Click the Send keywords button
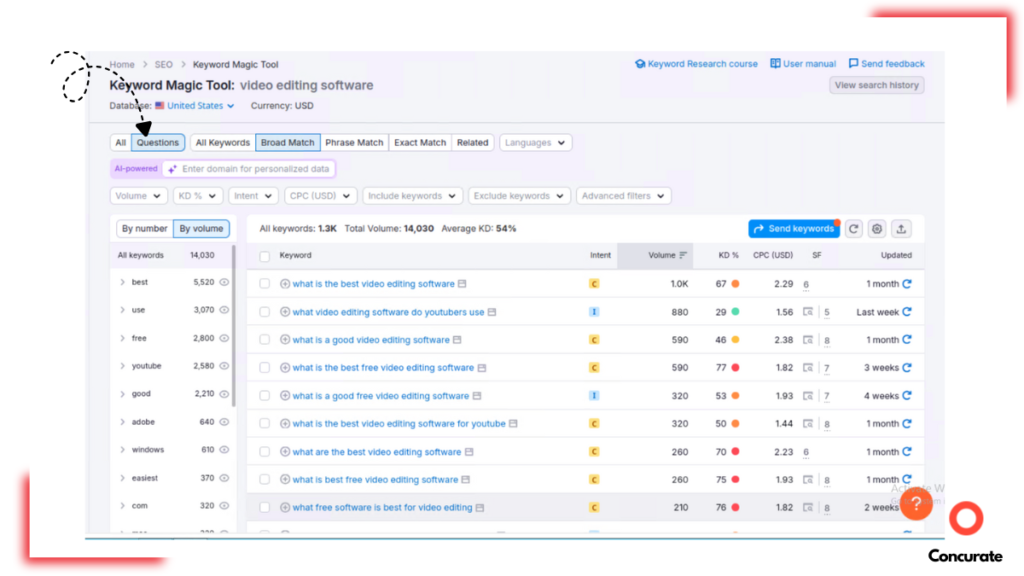Image resolution: width=1024 pixels, height=576 pixels. (794, 229)
